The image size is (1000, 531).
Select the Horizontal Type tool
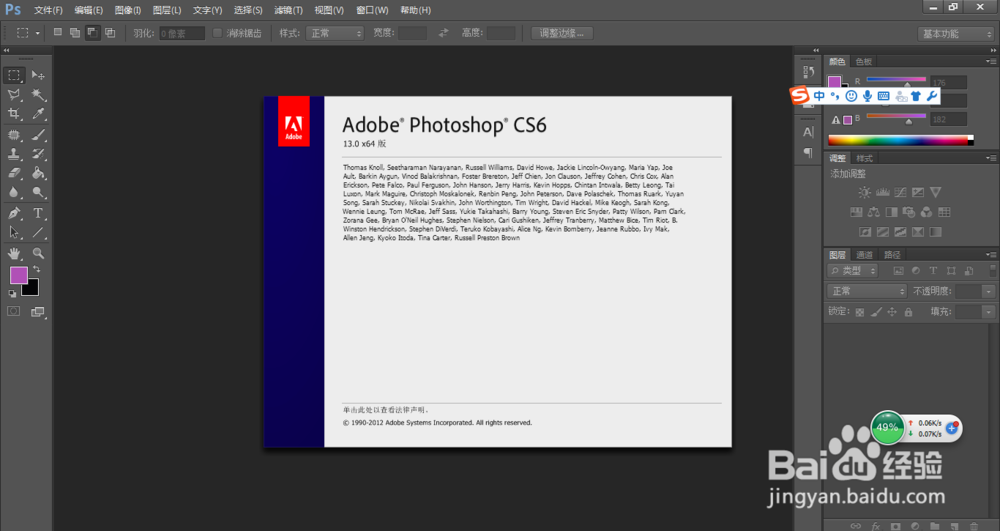pyautogui.click(x=38, y=214)
